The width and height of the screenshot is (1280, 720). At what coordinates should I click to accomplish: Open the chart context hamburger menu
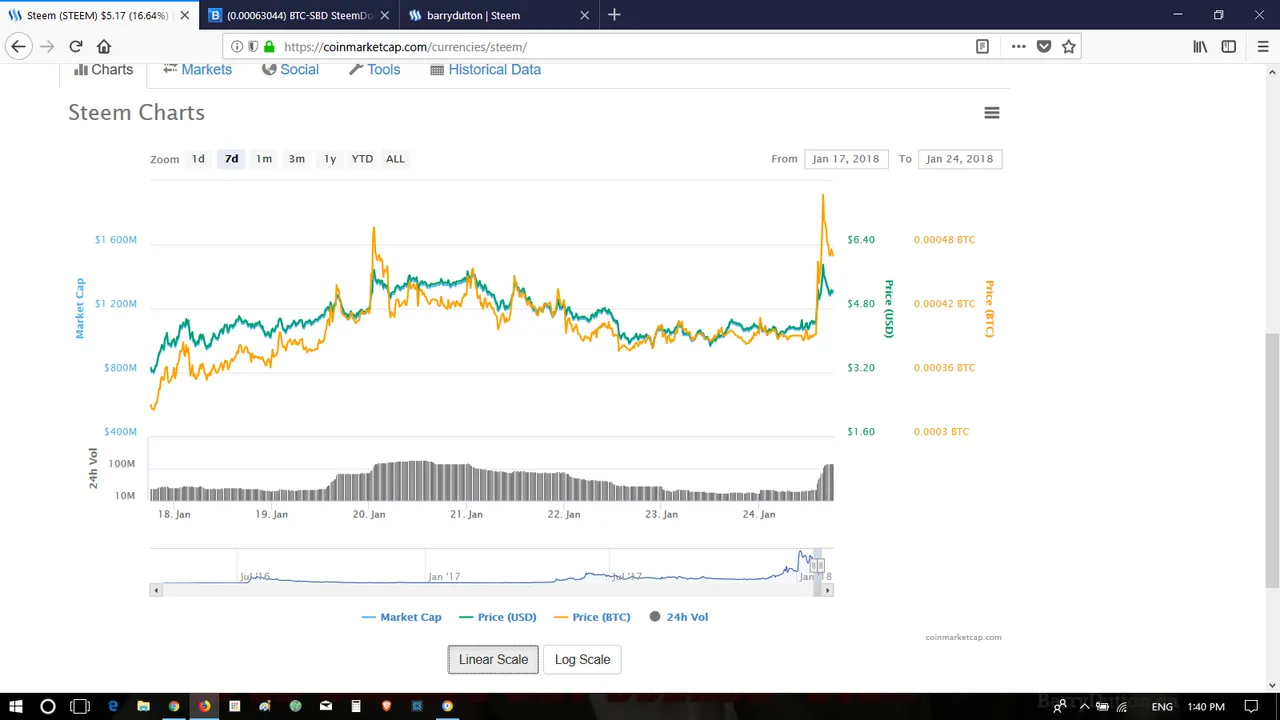(992, 113)
